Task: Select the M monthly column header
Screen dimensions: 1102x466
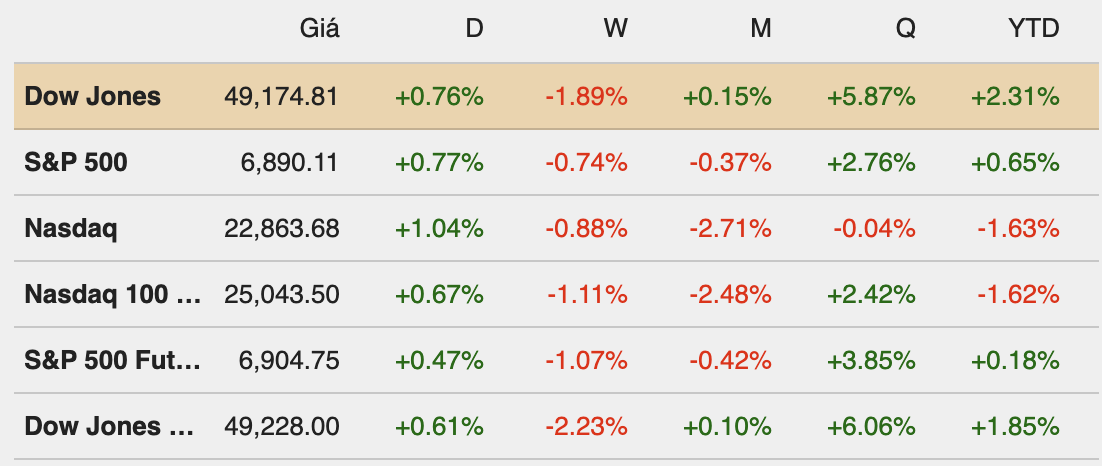Action: (x=761, y=29)
